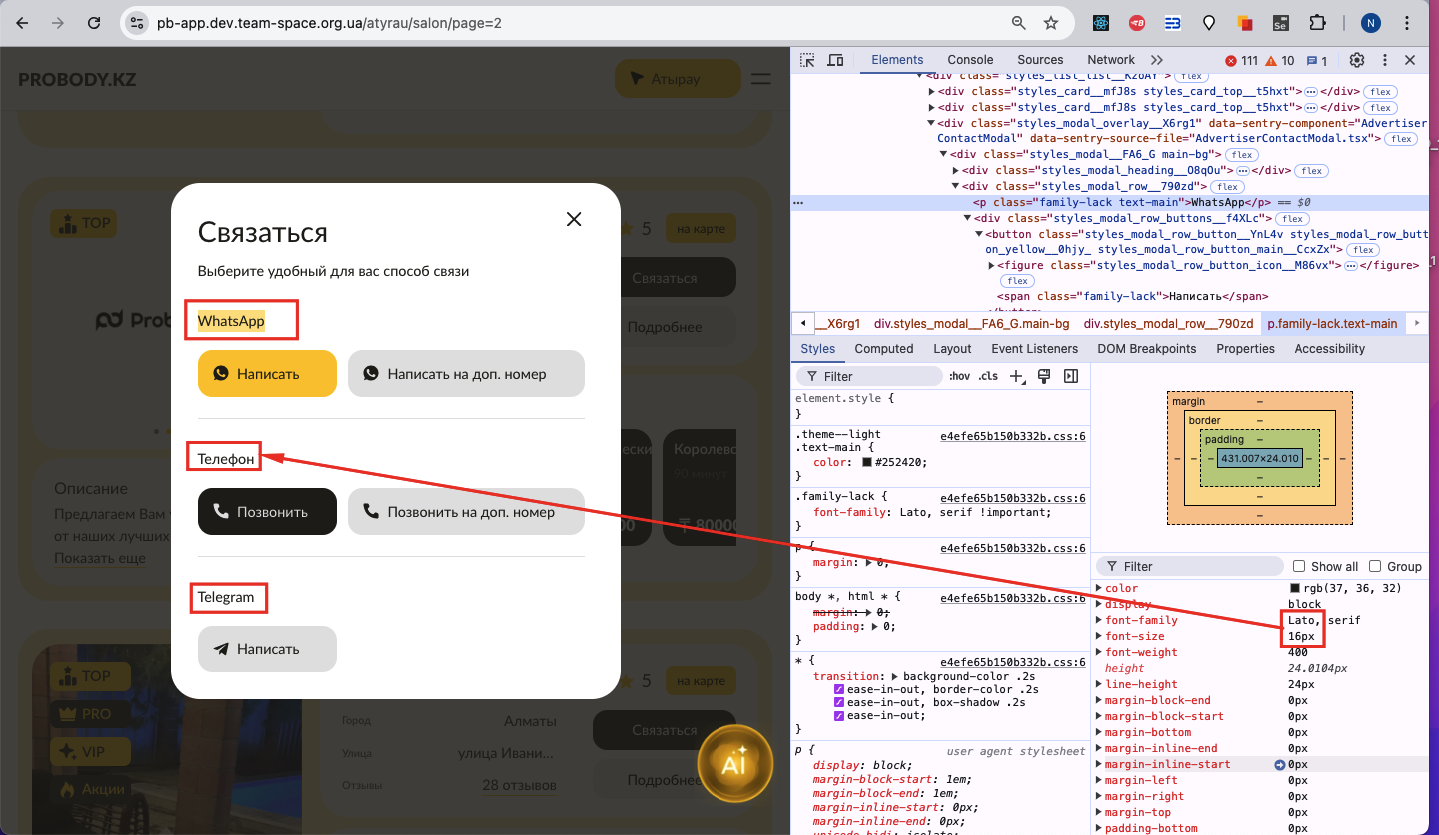Toggle the rendering emulations paintbrush icon
The image size is (1439, 835).
[x=1044, y=376]
